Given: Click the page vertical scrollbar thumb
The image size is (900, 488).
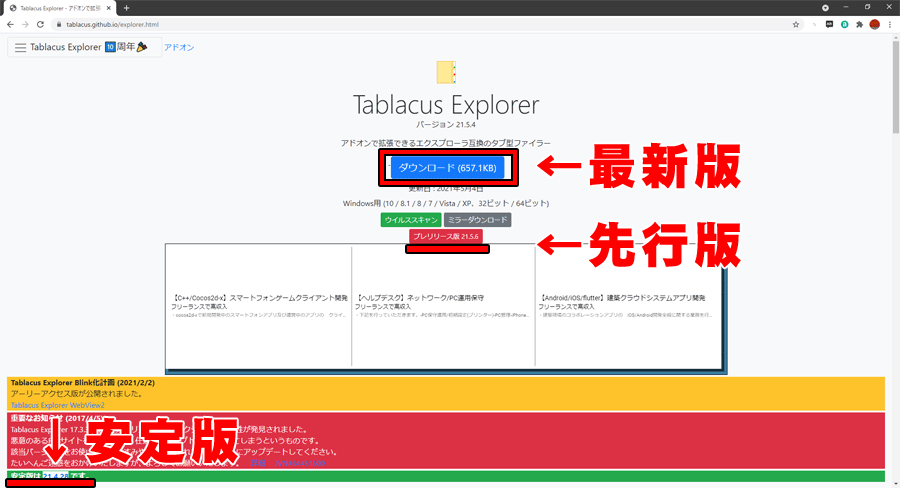Looking at the screenshot, I should pyautogui.click(x=896, y=87).
